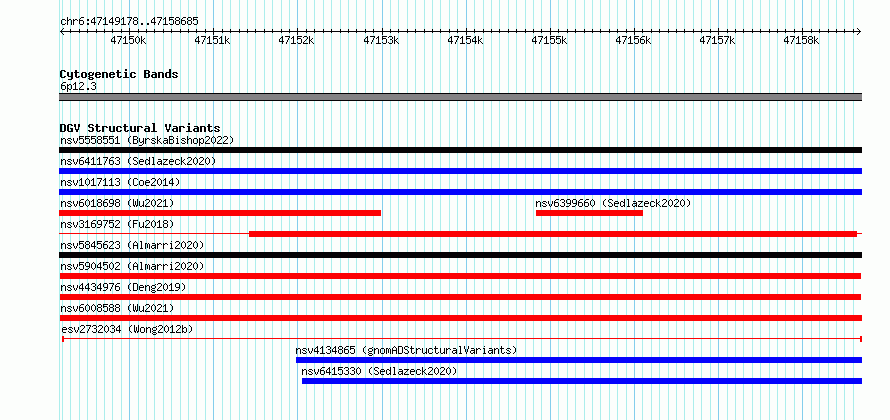Click the nsv6018698 (Wu2021) label

(x=117, y=203)
